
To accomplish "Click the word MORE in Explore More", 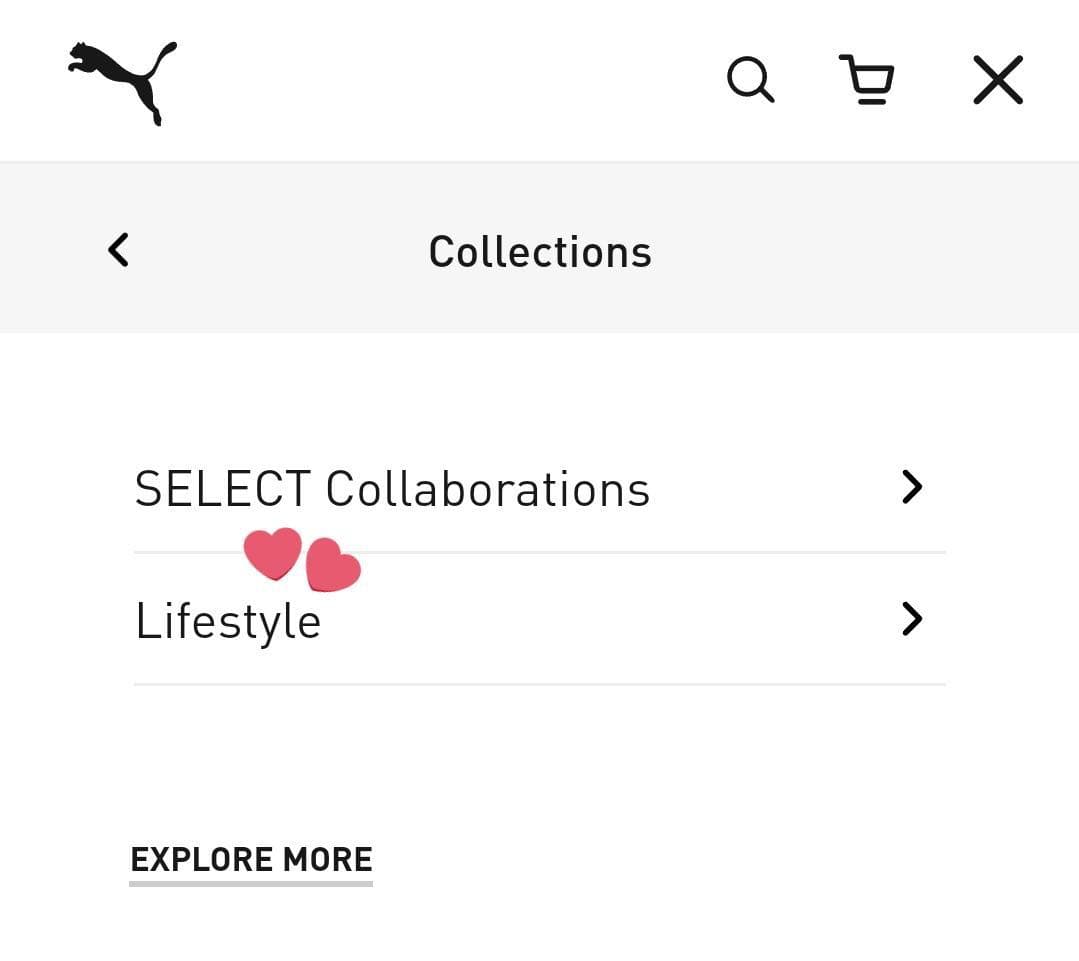I will click(x=327, y=859).
